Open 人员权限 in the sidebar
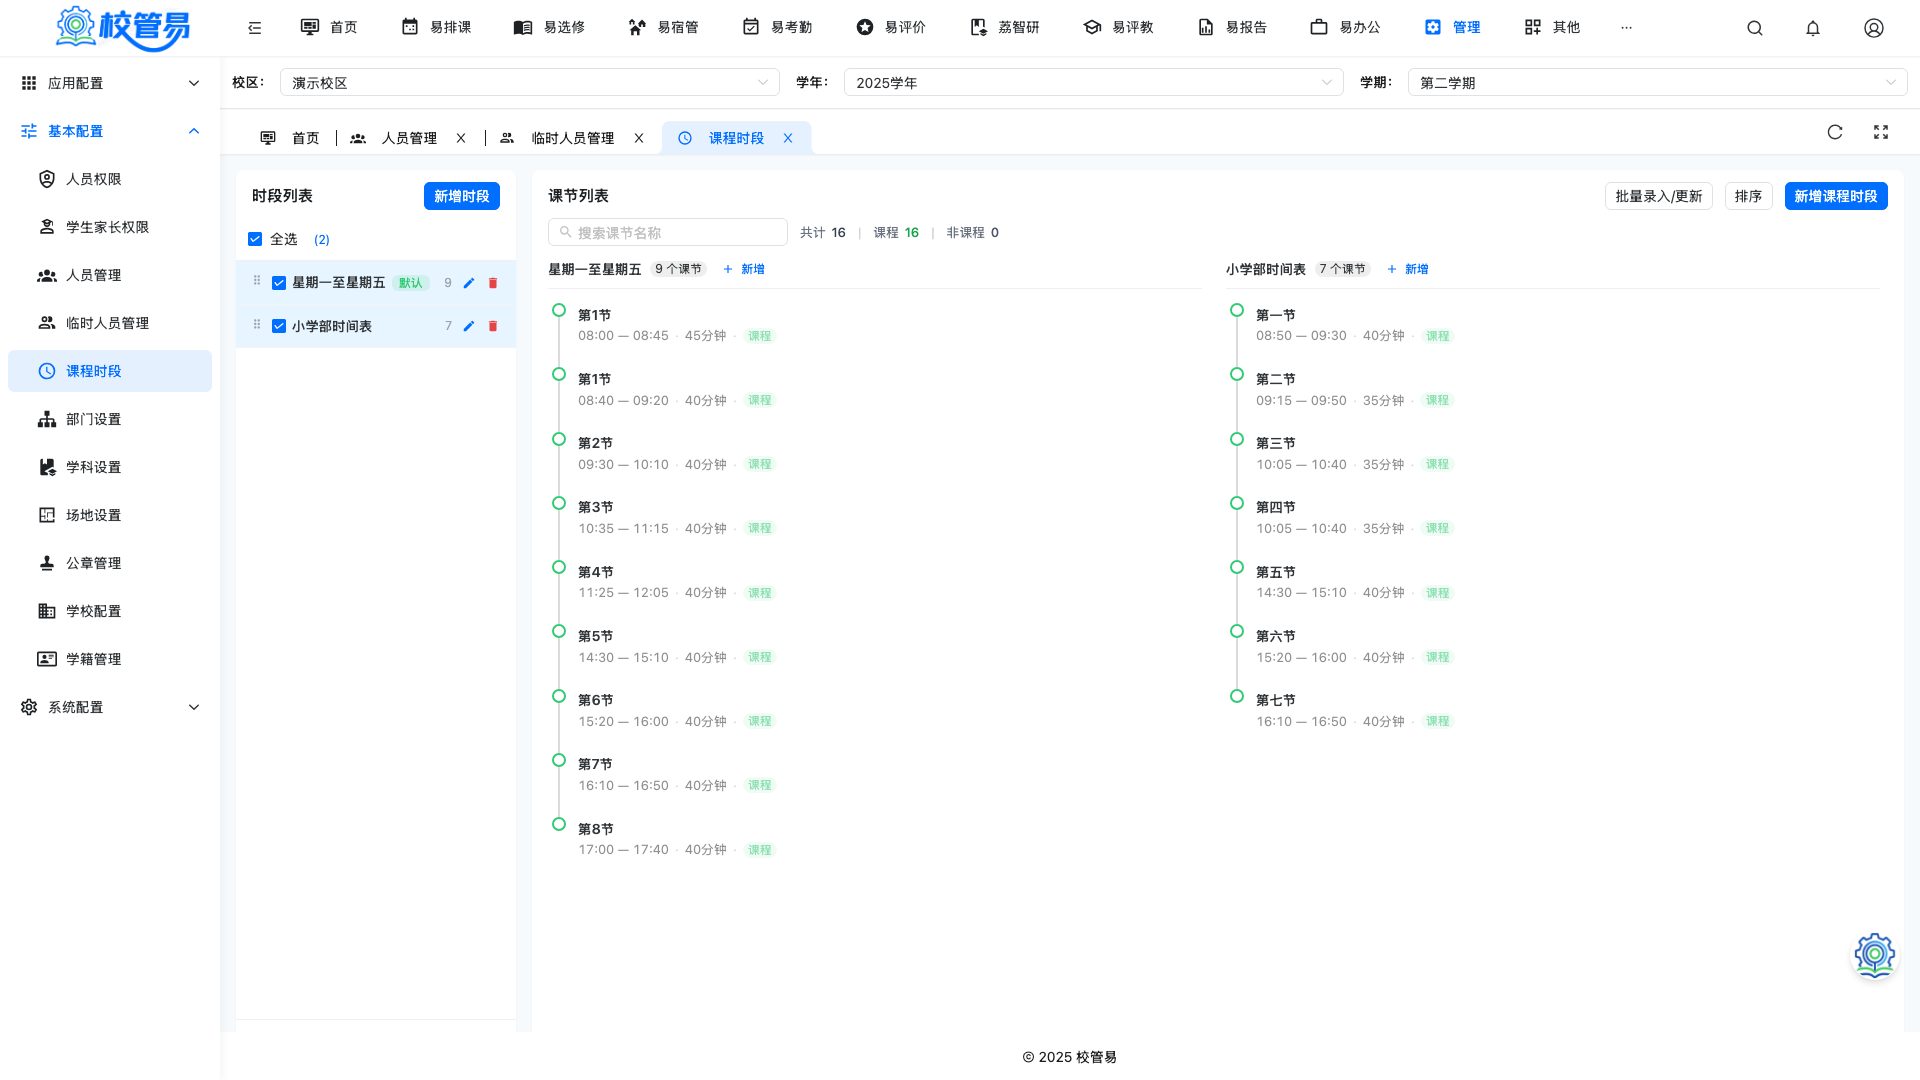This screenshot has height=1080, width=1920. [110, 179]
